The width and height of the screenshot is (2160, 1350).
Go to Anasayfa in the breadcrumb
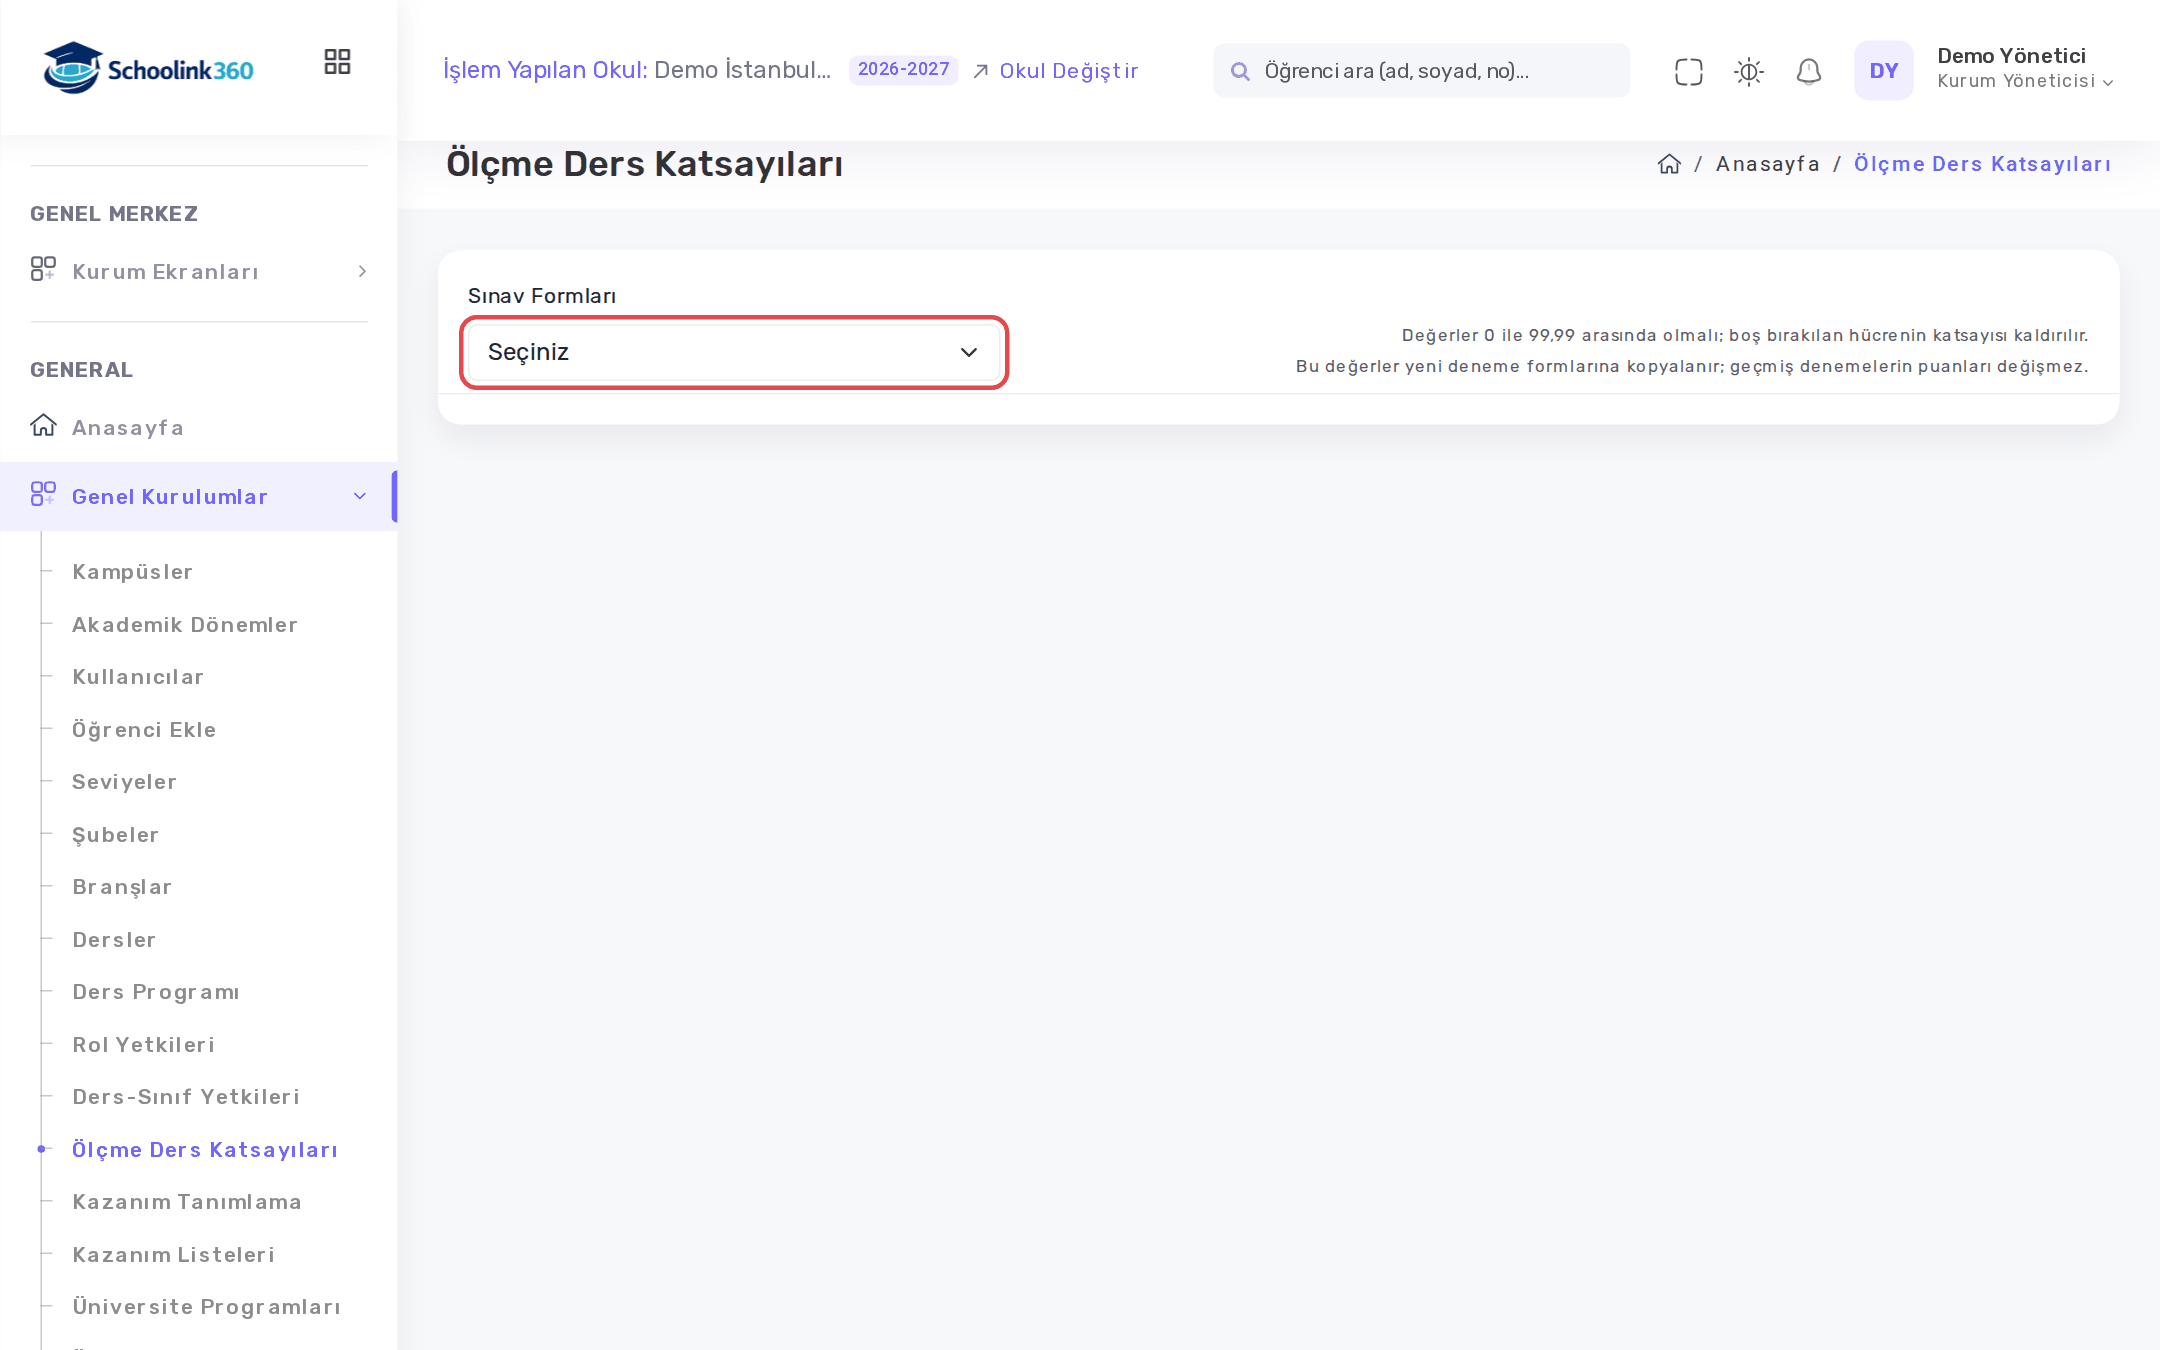click(1767, 164)
